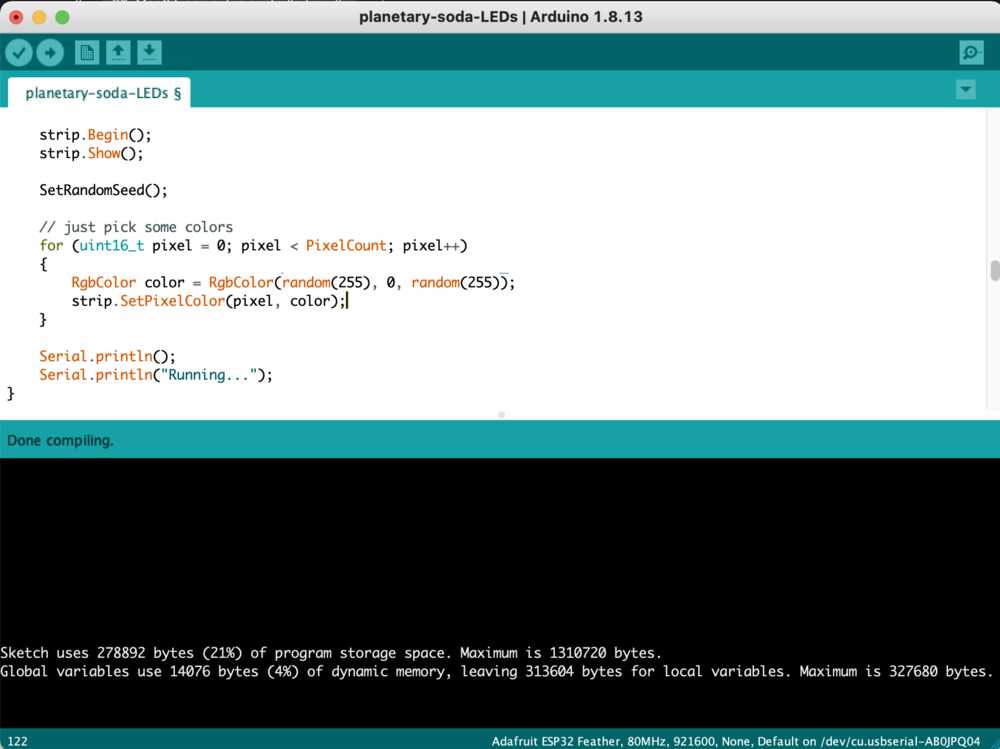Click the divider handle between editor and console
The image size is (1000, 749).
(501, 415)
